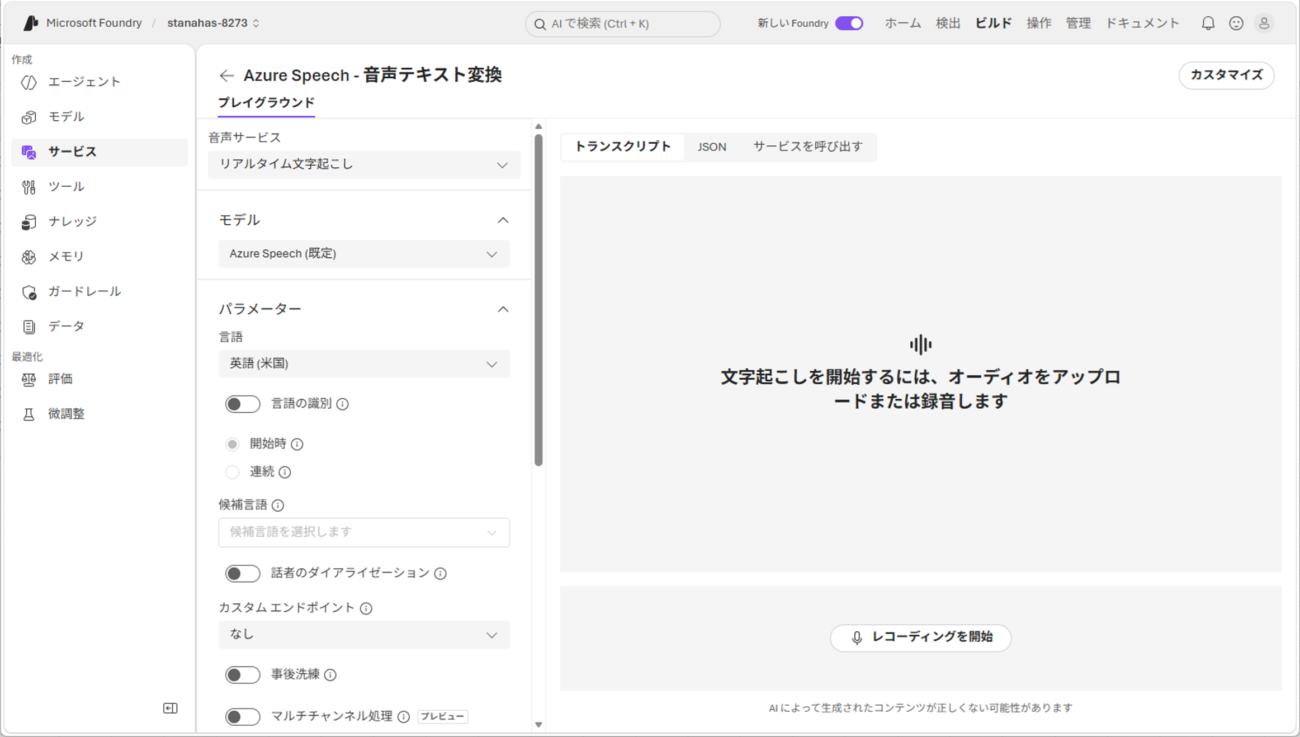Image resolution: width=1300 pixels, height=737 pixels.
Task: Open the なし custom endpoint dropdown
Action: (364, 635)
